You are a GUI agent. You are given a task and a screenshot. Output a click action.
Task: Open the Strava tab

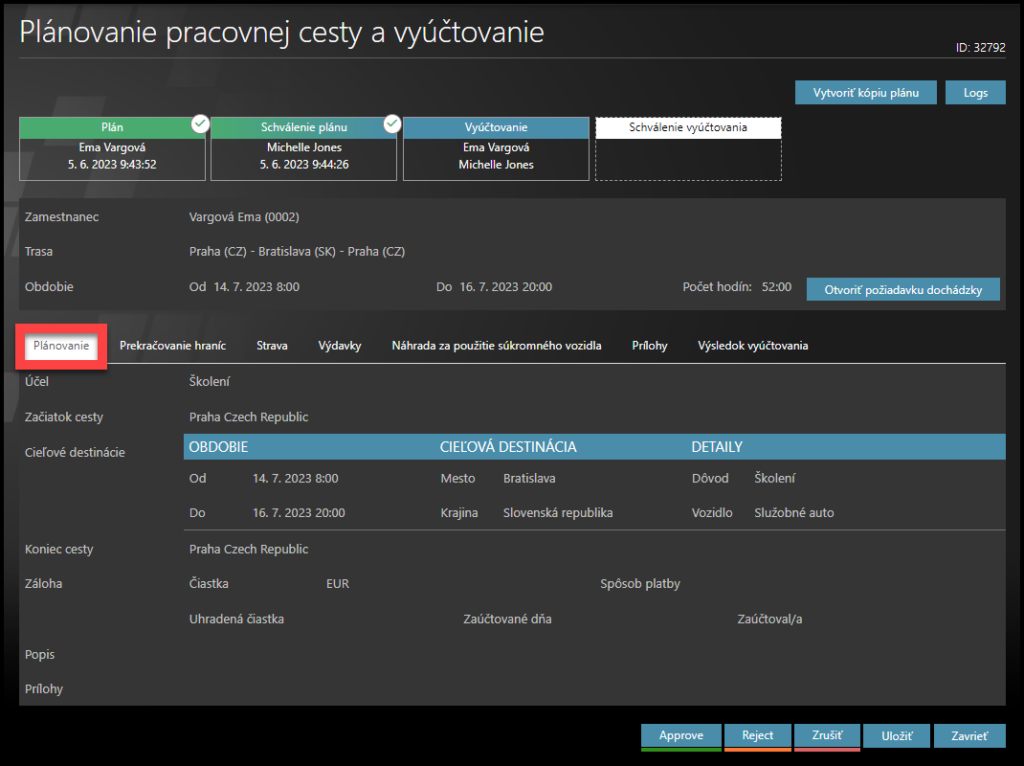pyautogui.click(x=271, y=346)
